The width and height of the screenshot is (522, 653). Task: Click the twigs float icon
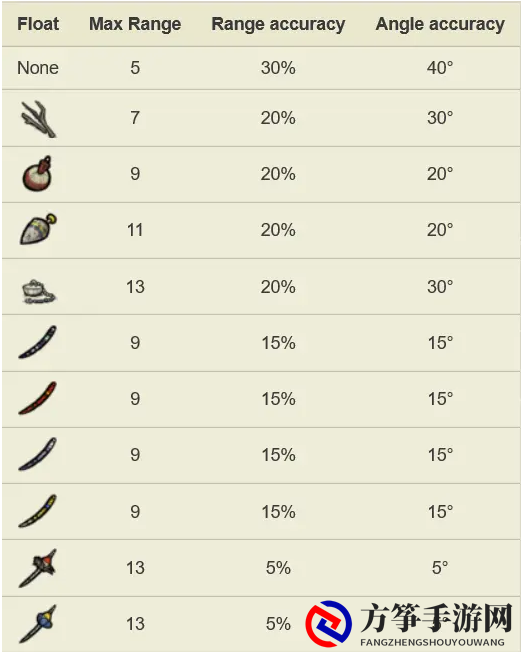click(38, 119)
